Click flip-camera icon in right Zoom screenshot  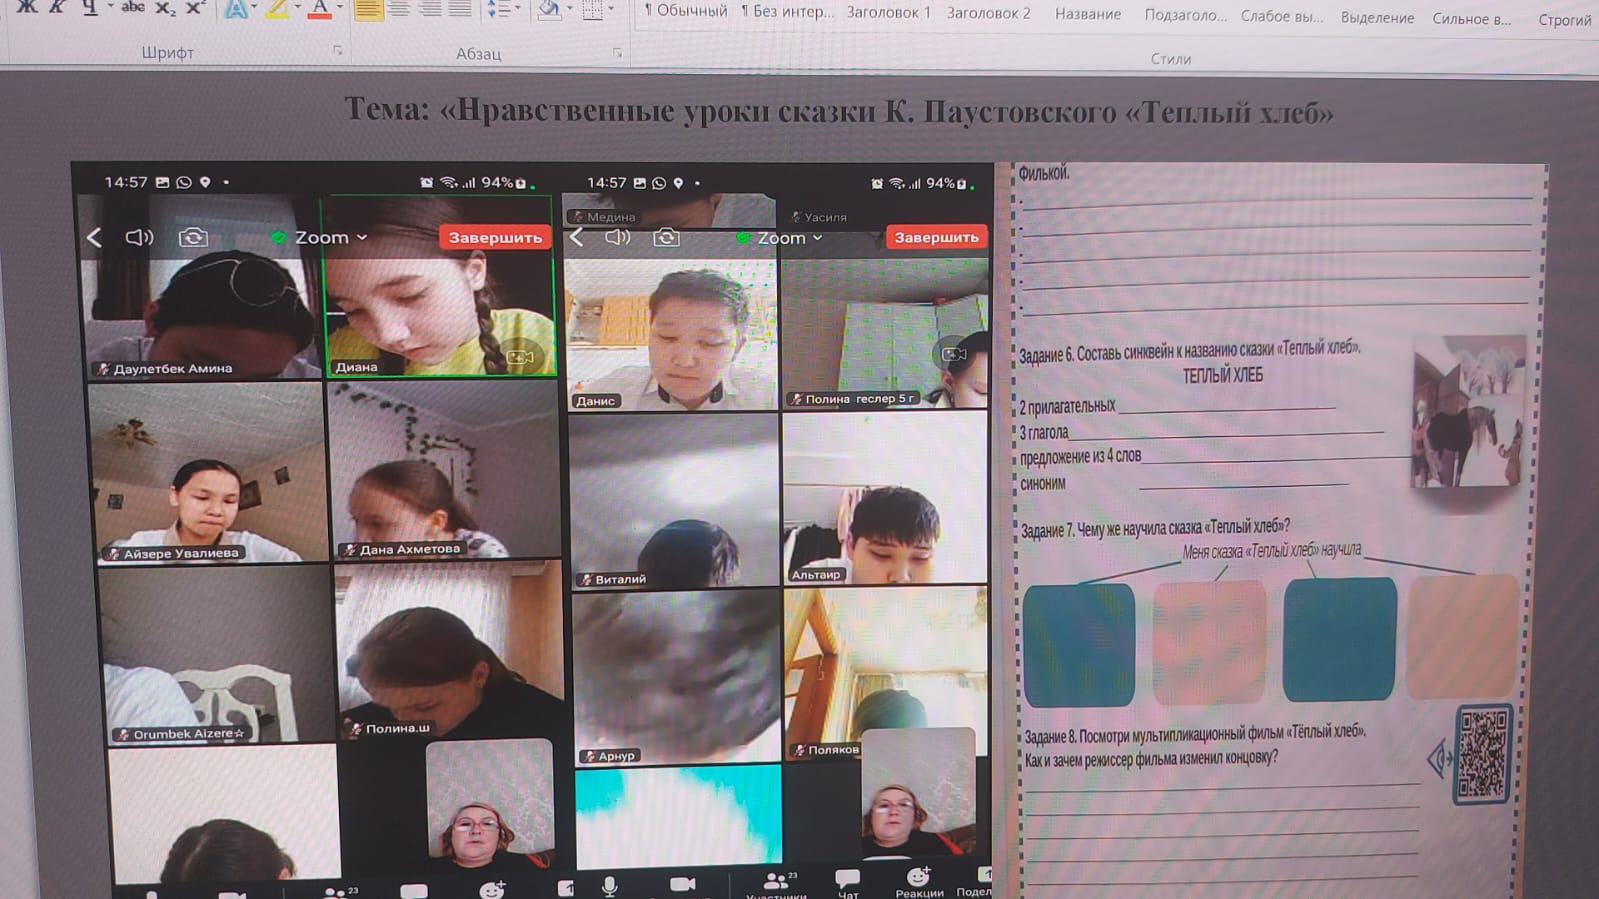click(x=667, y=237)
